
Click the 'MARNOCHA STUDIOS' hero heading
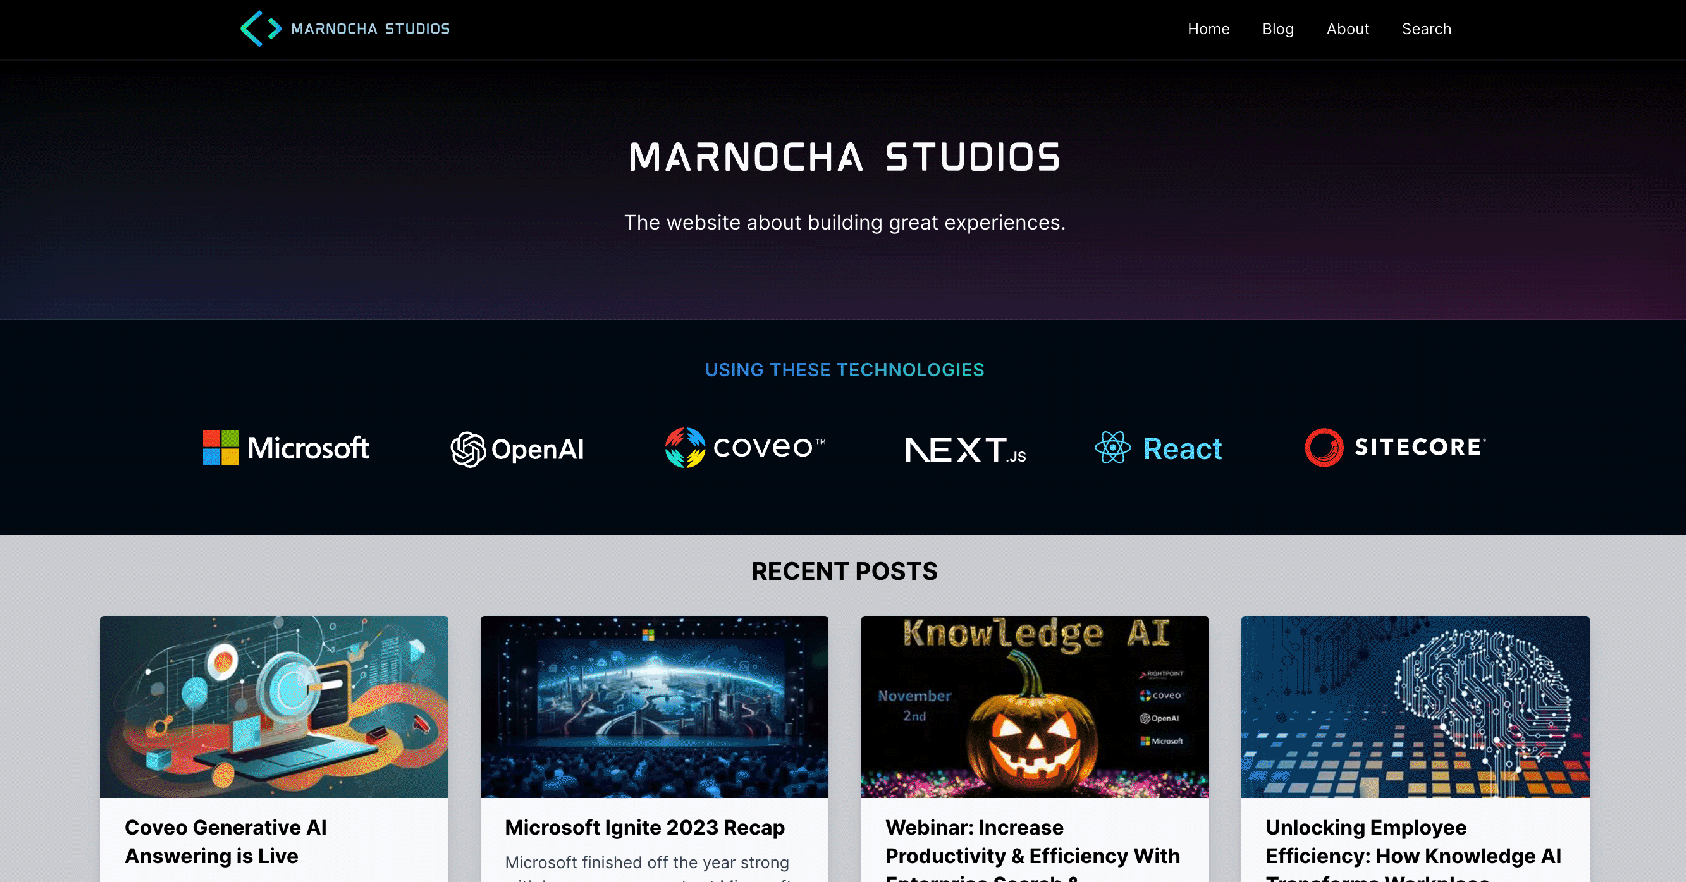click(845, 157)
